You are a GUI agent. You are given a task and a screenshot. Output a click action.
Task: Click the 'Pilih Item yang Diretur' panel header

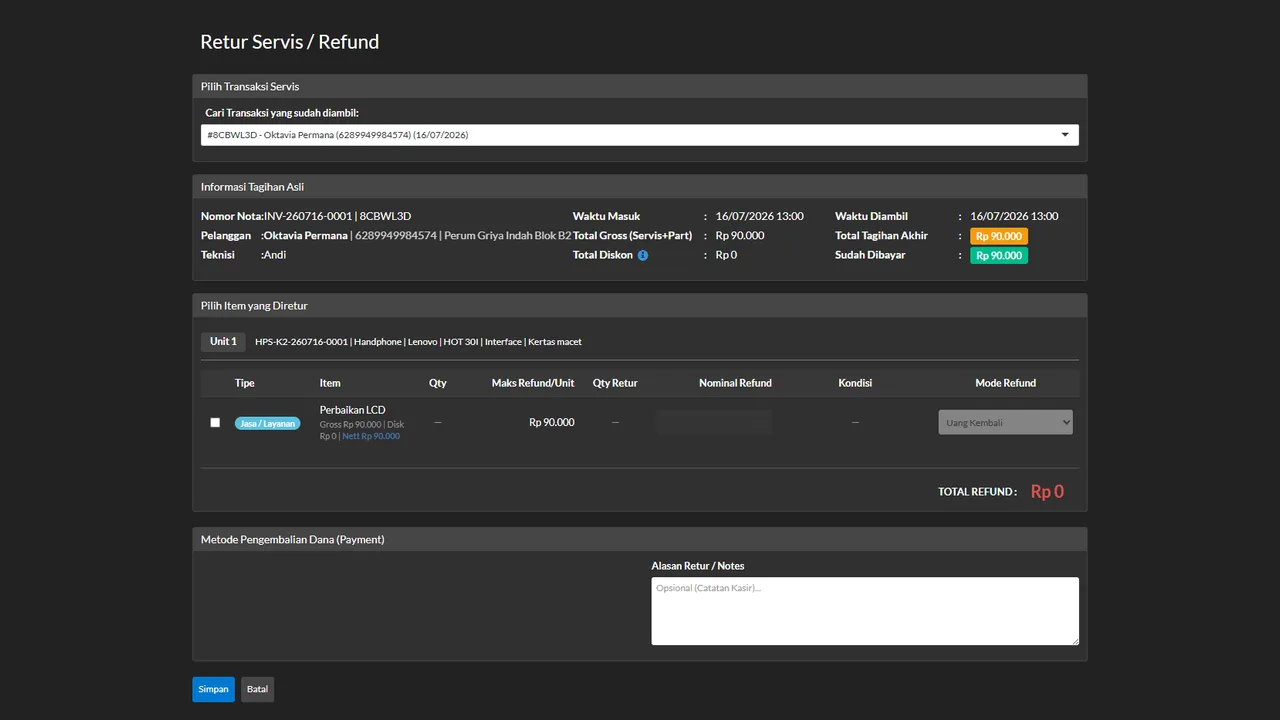pyautogui.click(x=640, y=306)
